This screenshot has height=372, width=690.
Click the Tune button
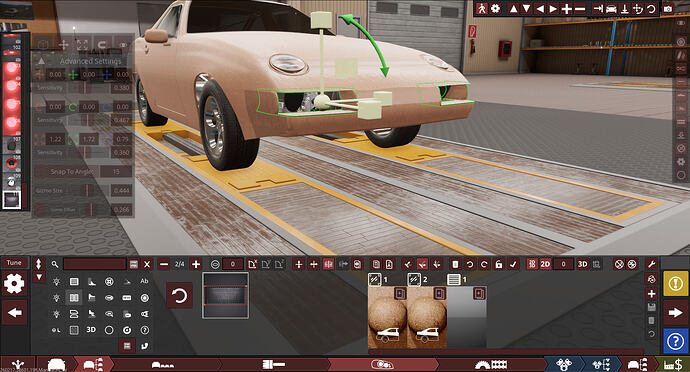pyautogui.click(x=14, y=263)
